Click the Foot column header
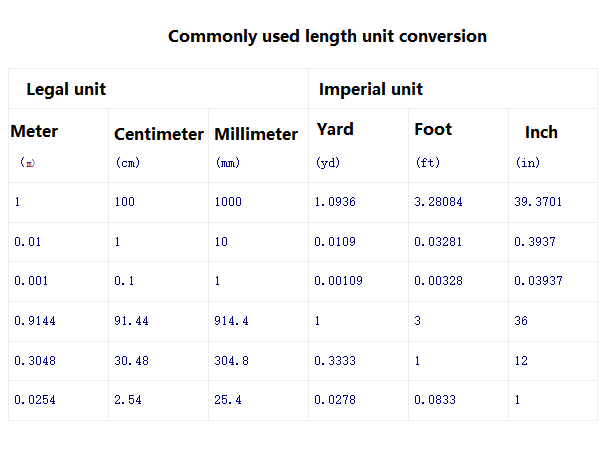Screen dimensions: 614x453 [x=433, y=129]
